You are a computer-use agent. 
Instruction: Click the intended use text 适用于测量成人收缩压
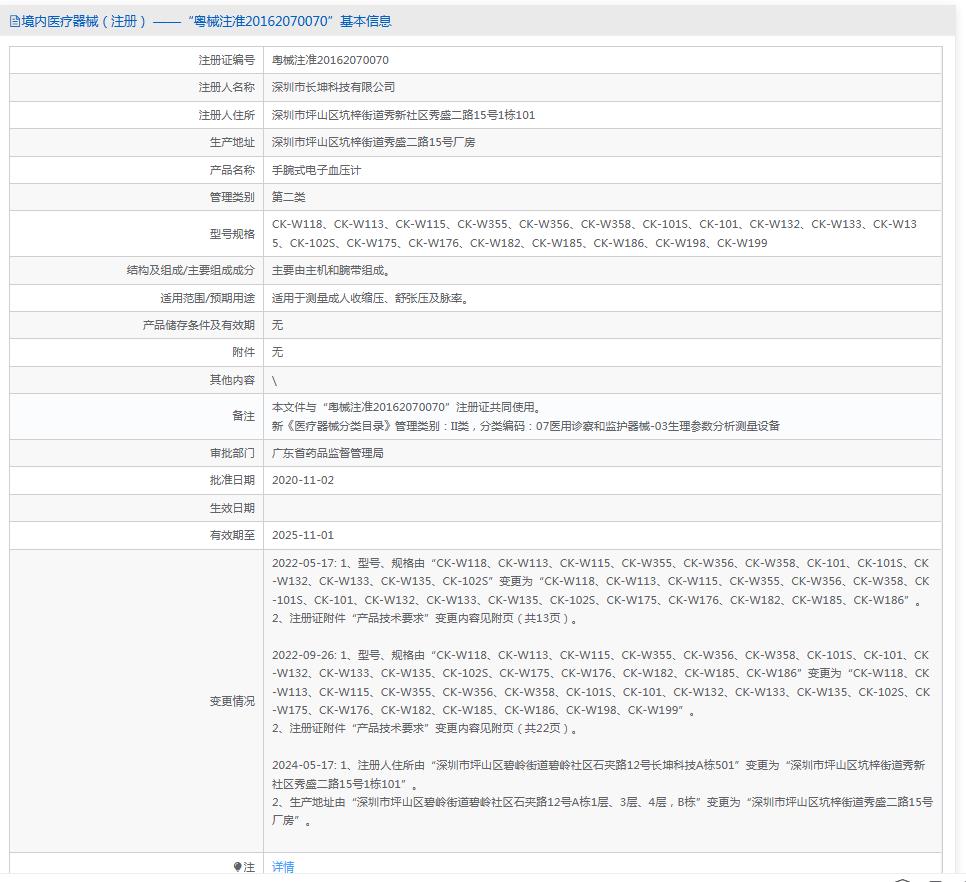pos(369,297)
